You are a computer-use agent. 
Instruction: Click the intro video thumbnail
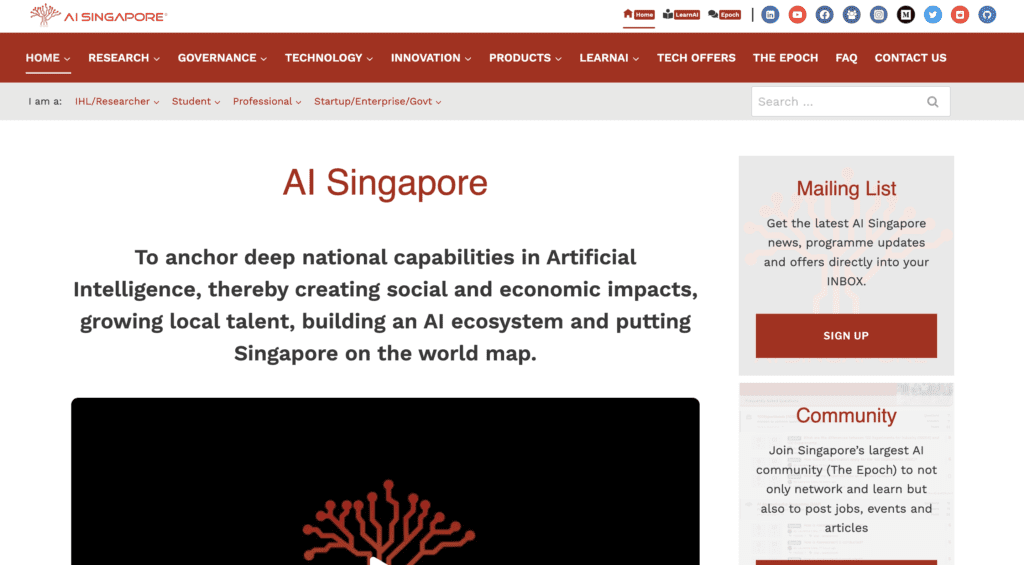[x=385, y=481]
